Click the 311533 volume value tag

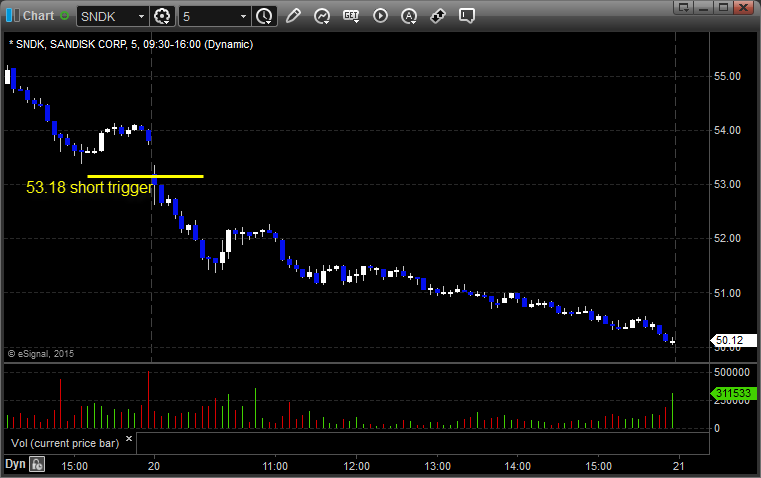pos(733,393)
